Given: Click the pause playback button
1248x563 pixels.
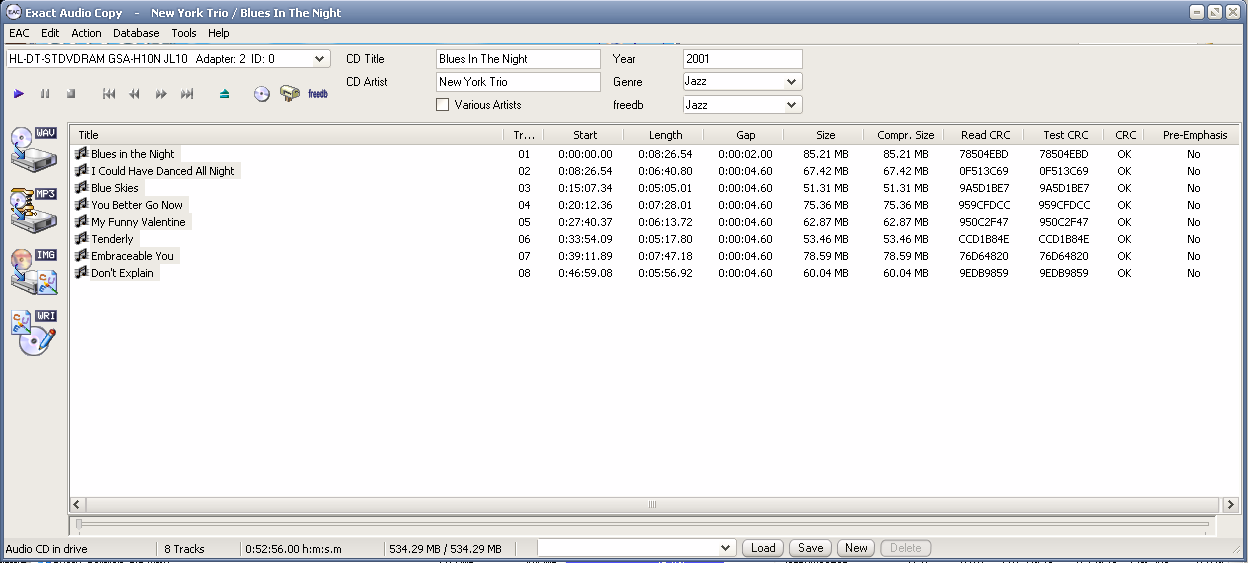Looking at the screenshot, I should click(x=45, y=94).
